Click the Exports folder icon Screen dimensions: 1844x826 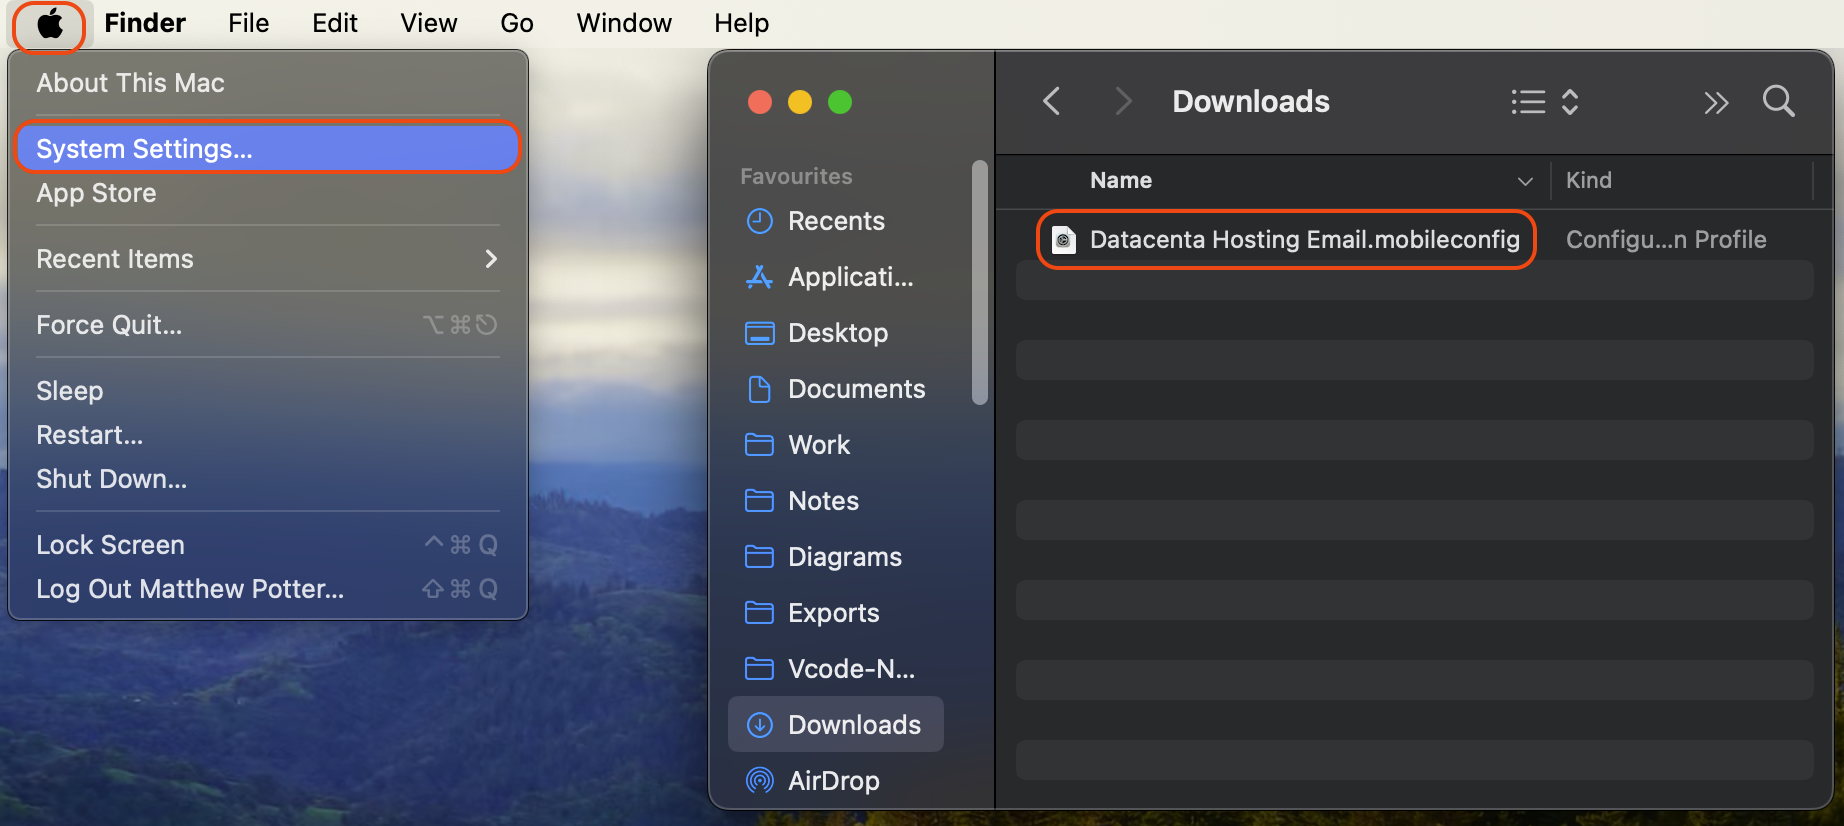click(x=760, y=613)
